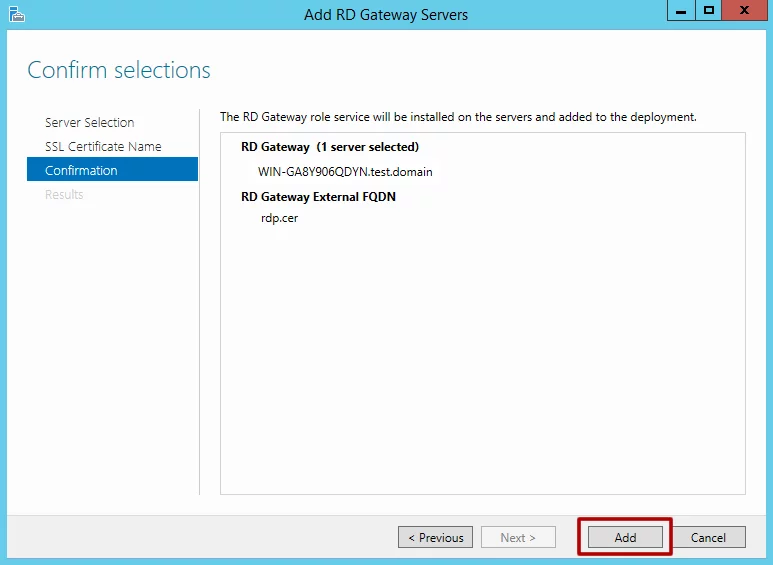Cancel the wizard
The height and width of the screenshot is (565, 773).
[708, 537]
